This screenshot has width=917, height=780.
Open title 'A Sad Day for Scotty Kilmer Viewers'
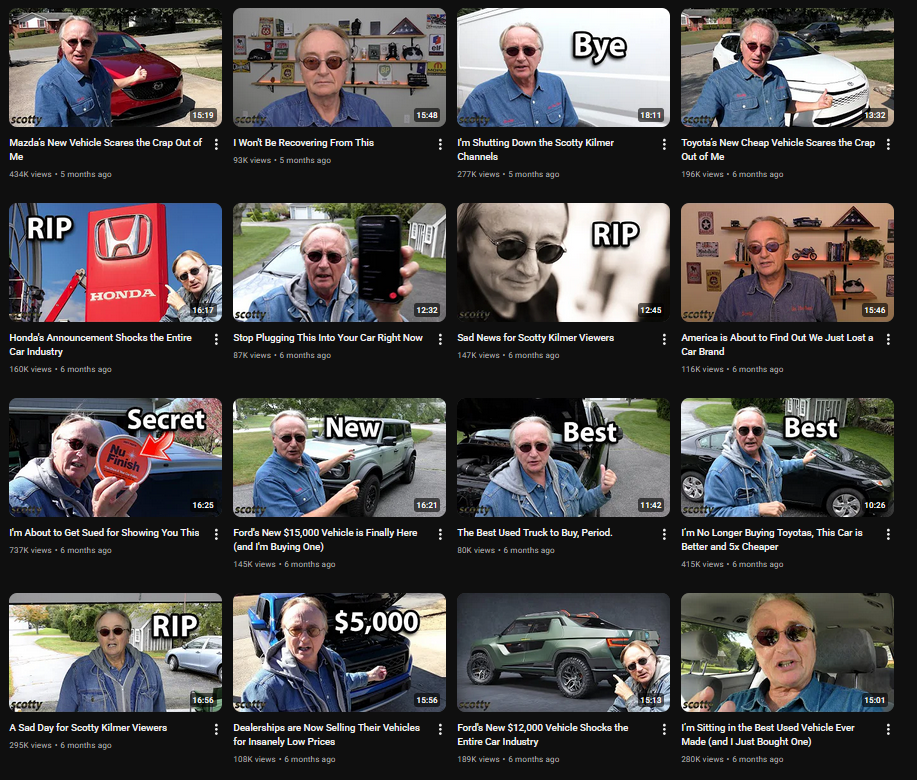pyautogui.click(x=88, y=728)
